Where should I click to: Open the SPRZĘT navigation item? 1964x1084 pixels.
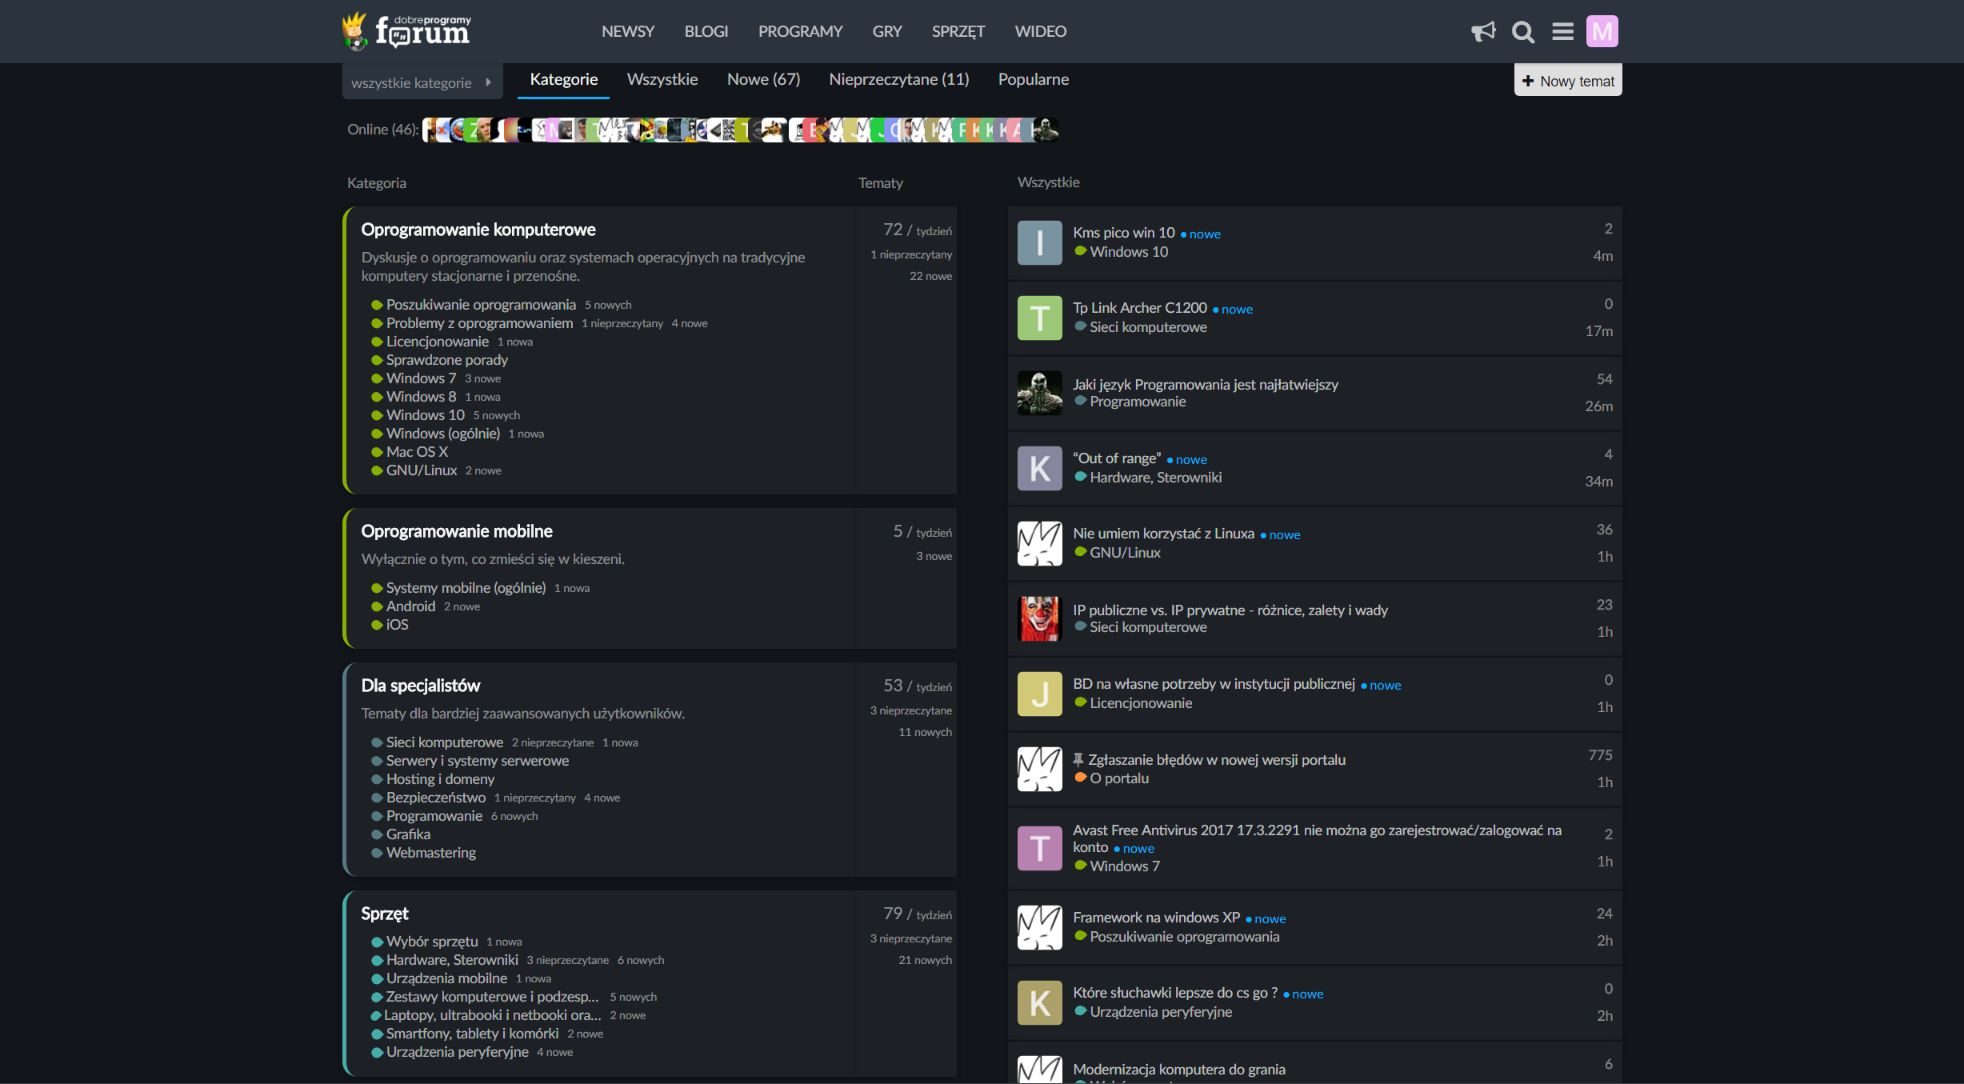tap(958, 31)
